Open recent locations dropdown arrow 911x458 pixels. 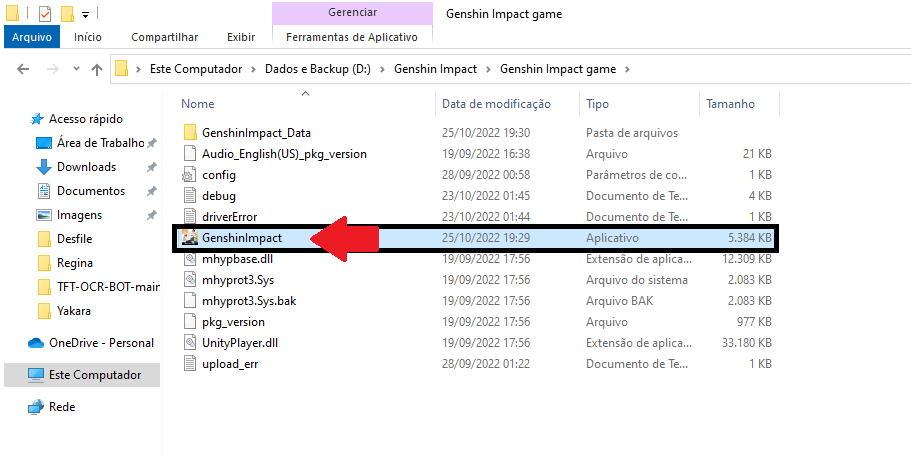click(76, 69)
